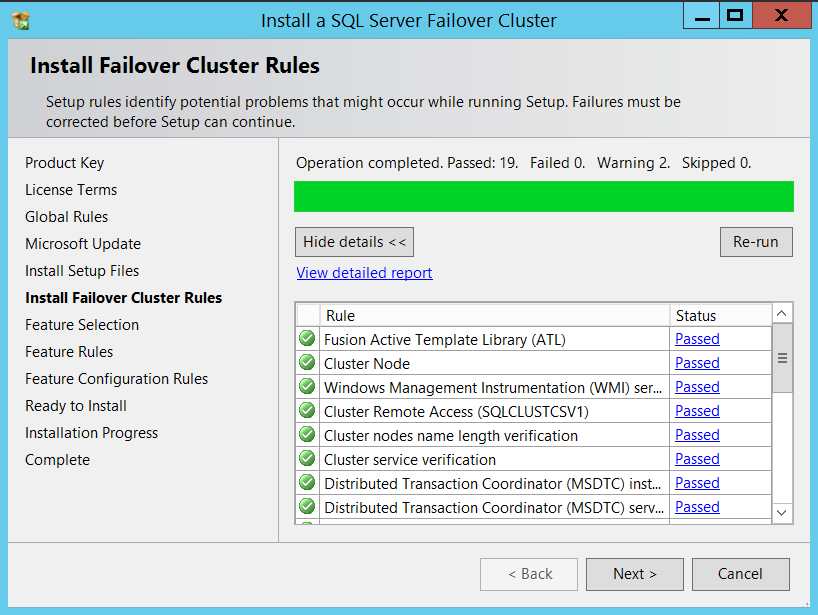This screenshot has width=818, height=615.
Task: Click green check icon for name length verification
Action: point(307,434)
